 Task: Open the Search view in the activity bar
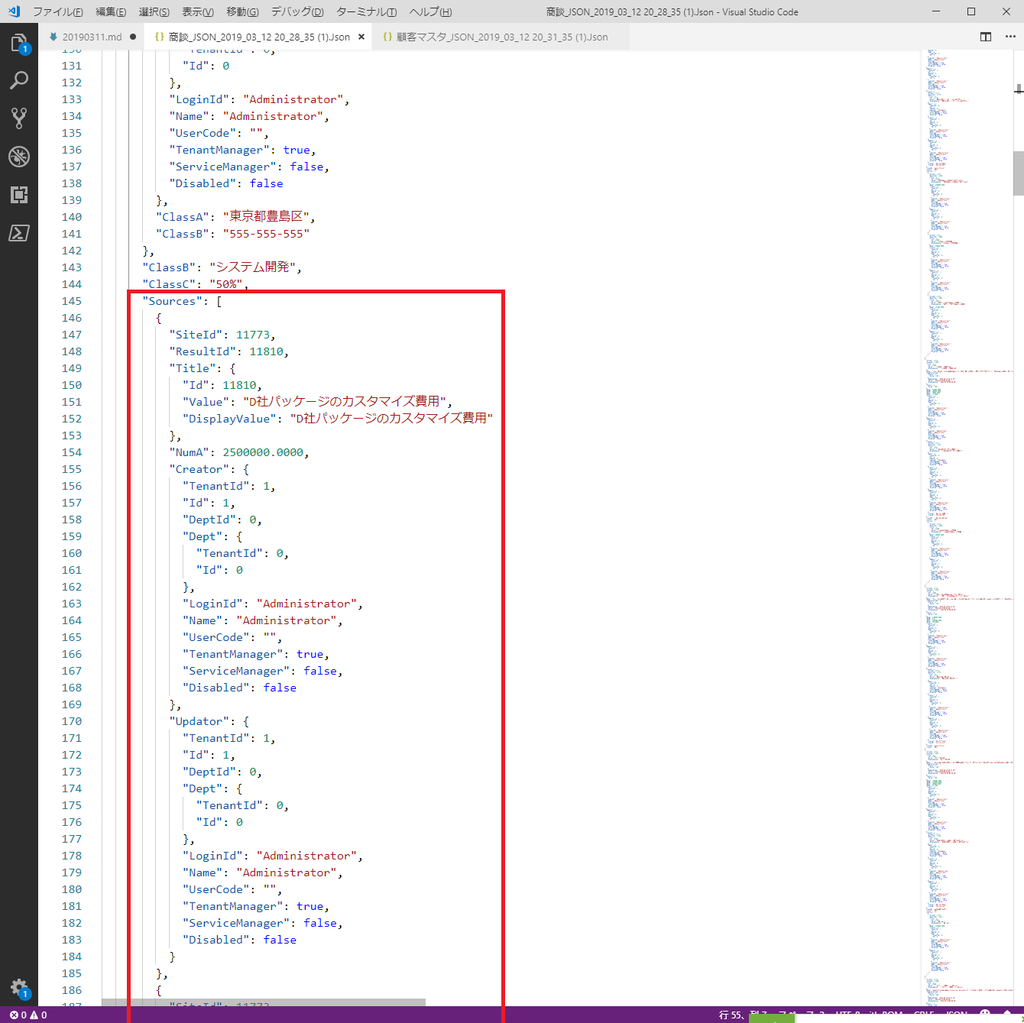(19, 80)
